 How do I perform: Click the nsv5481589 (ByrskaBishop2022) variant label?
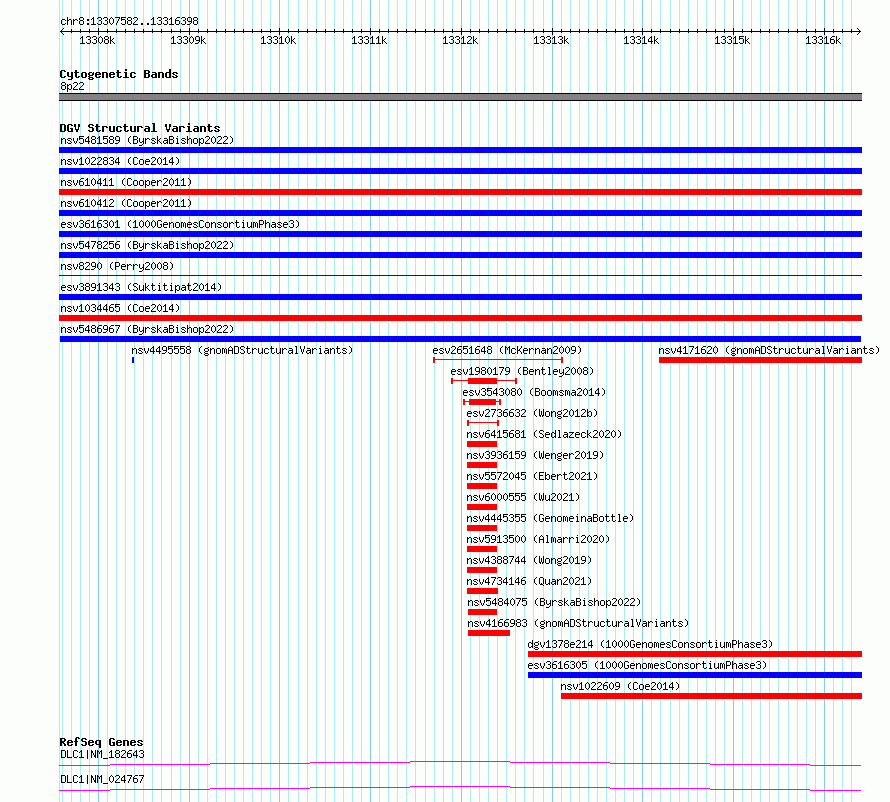click(x=147, y=140)
